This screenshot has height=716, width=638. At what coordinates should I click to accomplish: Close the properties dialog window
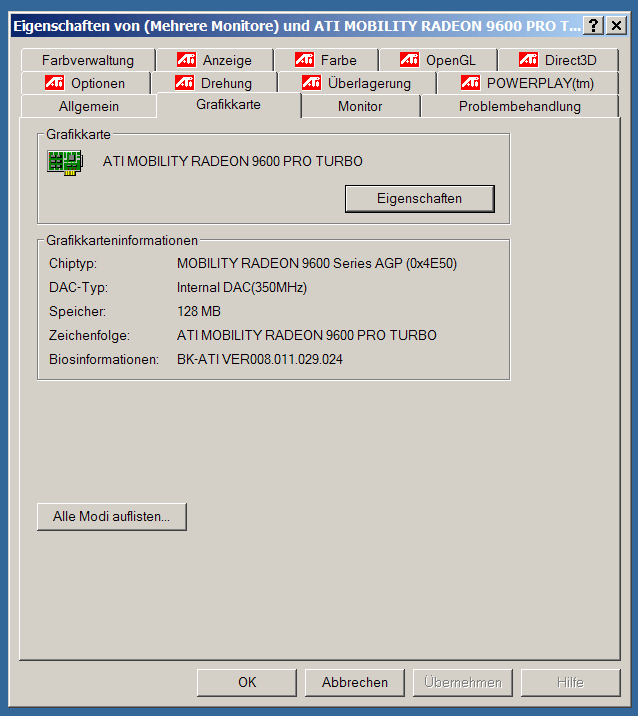[616, 25]
